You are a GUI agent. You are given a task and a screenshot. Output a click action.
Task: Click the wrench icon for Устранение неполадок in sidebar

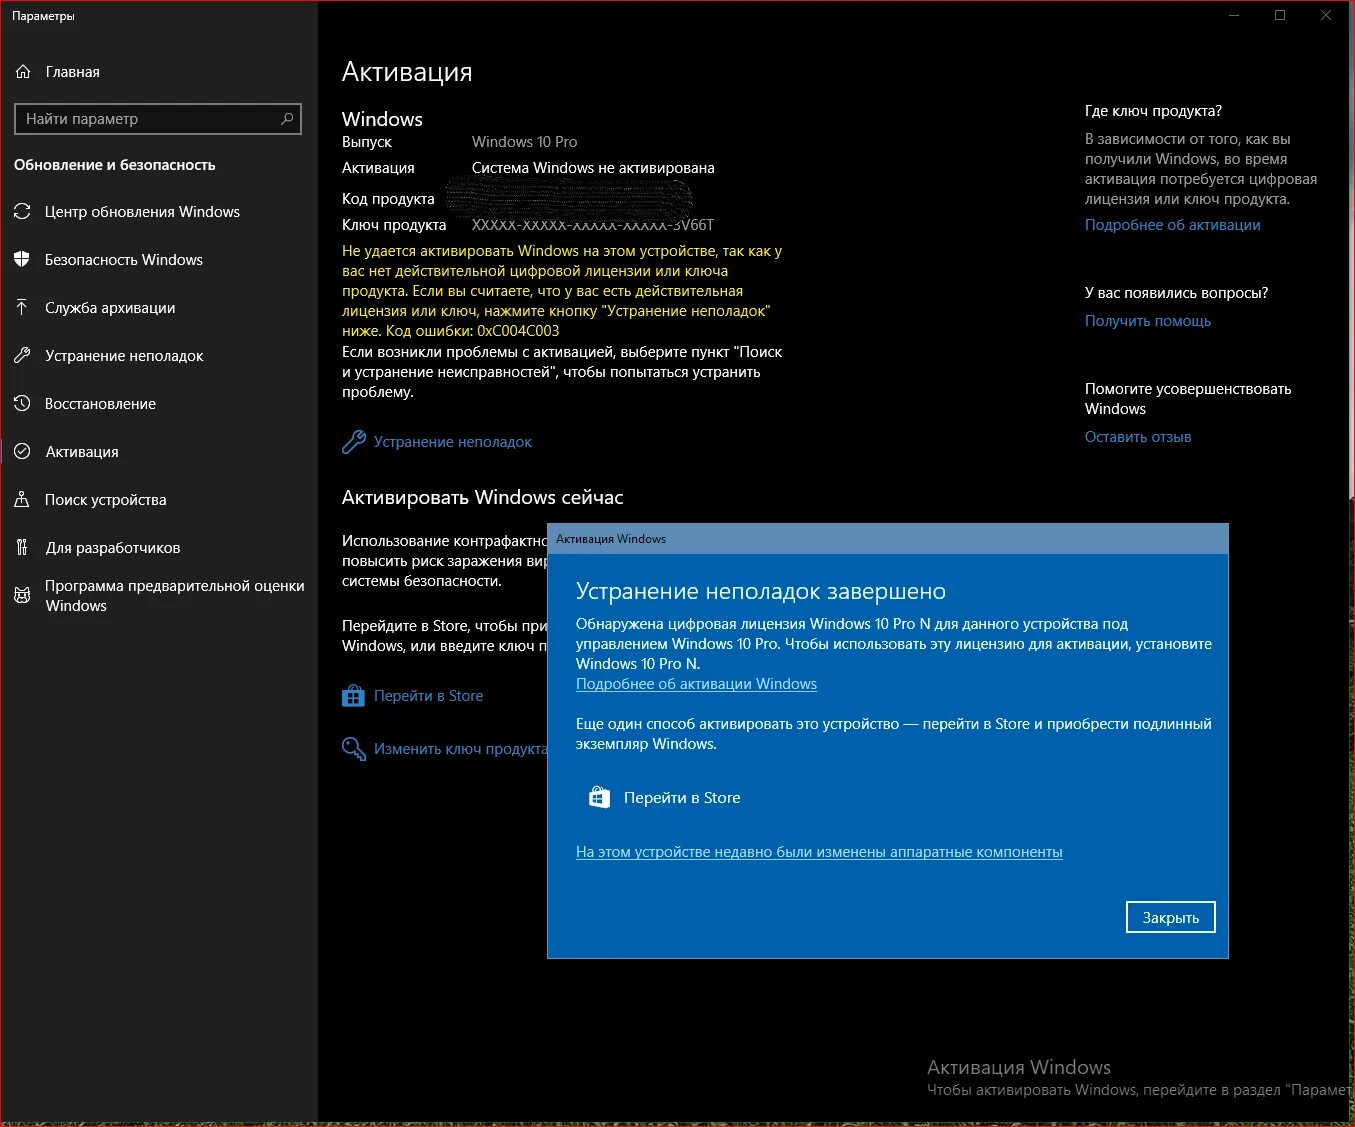coord(22,356)
